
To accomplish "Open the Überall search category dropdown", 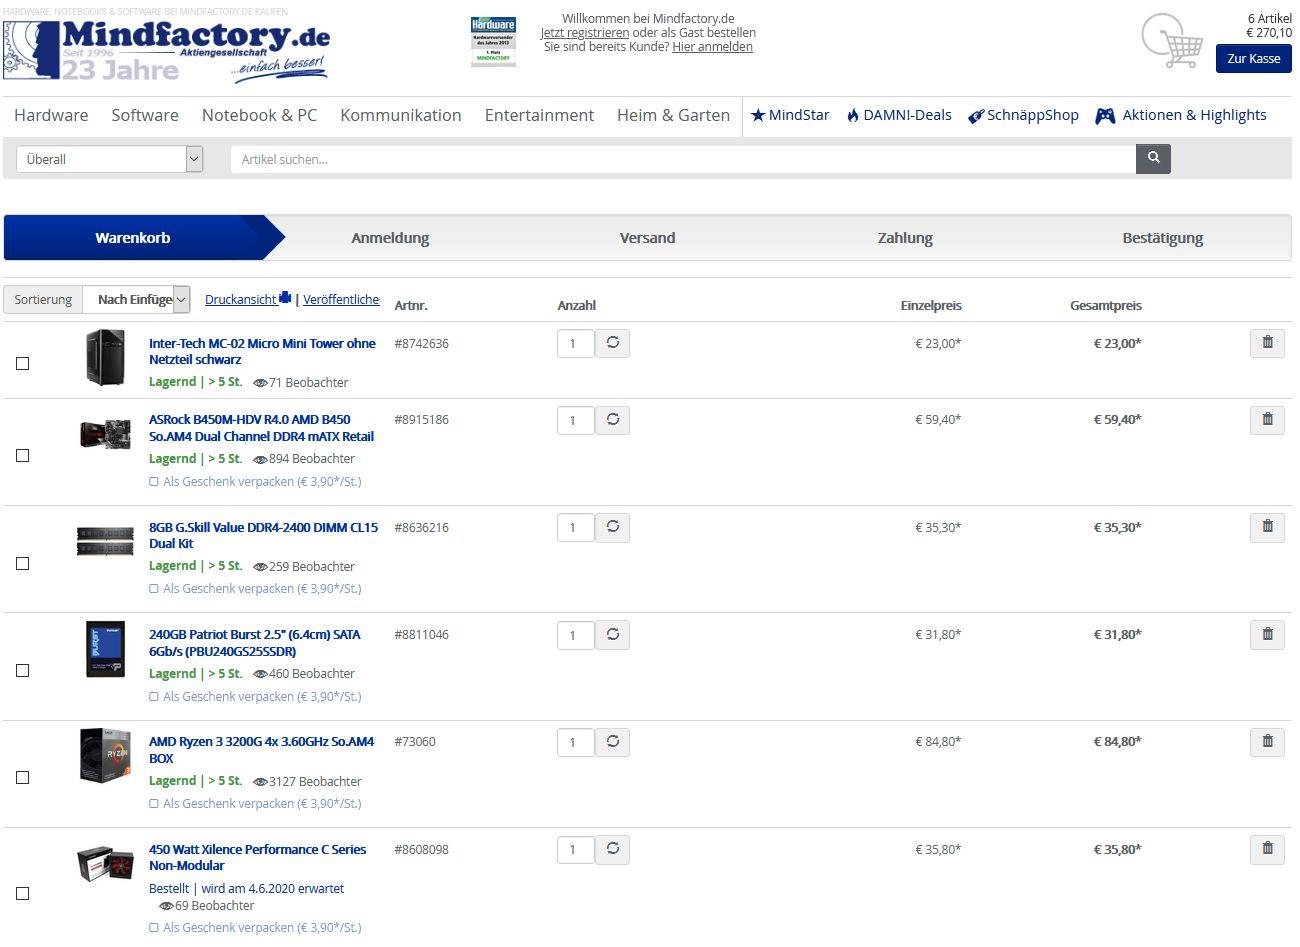I will (x=110, y=159).
